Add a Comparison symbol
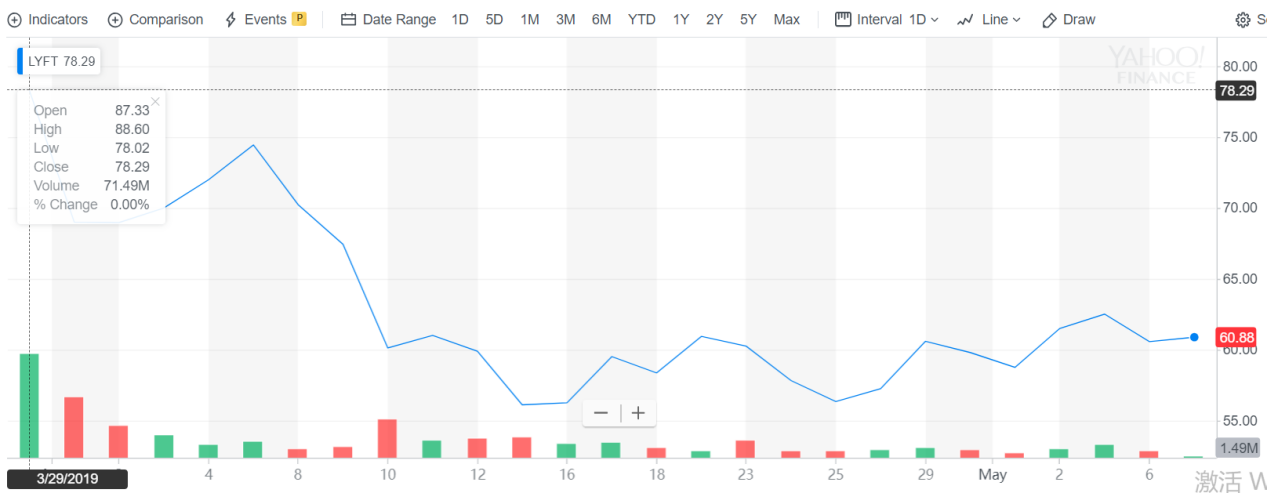 155,20
